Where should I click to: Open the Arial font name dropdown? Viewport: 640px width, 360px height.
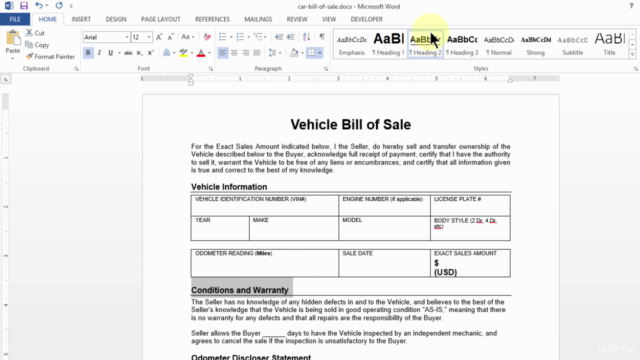127,37
